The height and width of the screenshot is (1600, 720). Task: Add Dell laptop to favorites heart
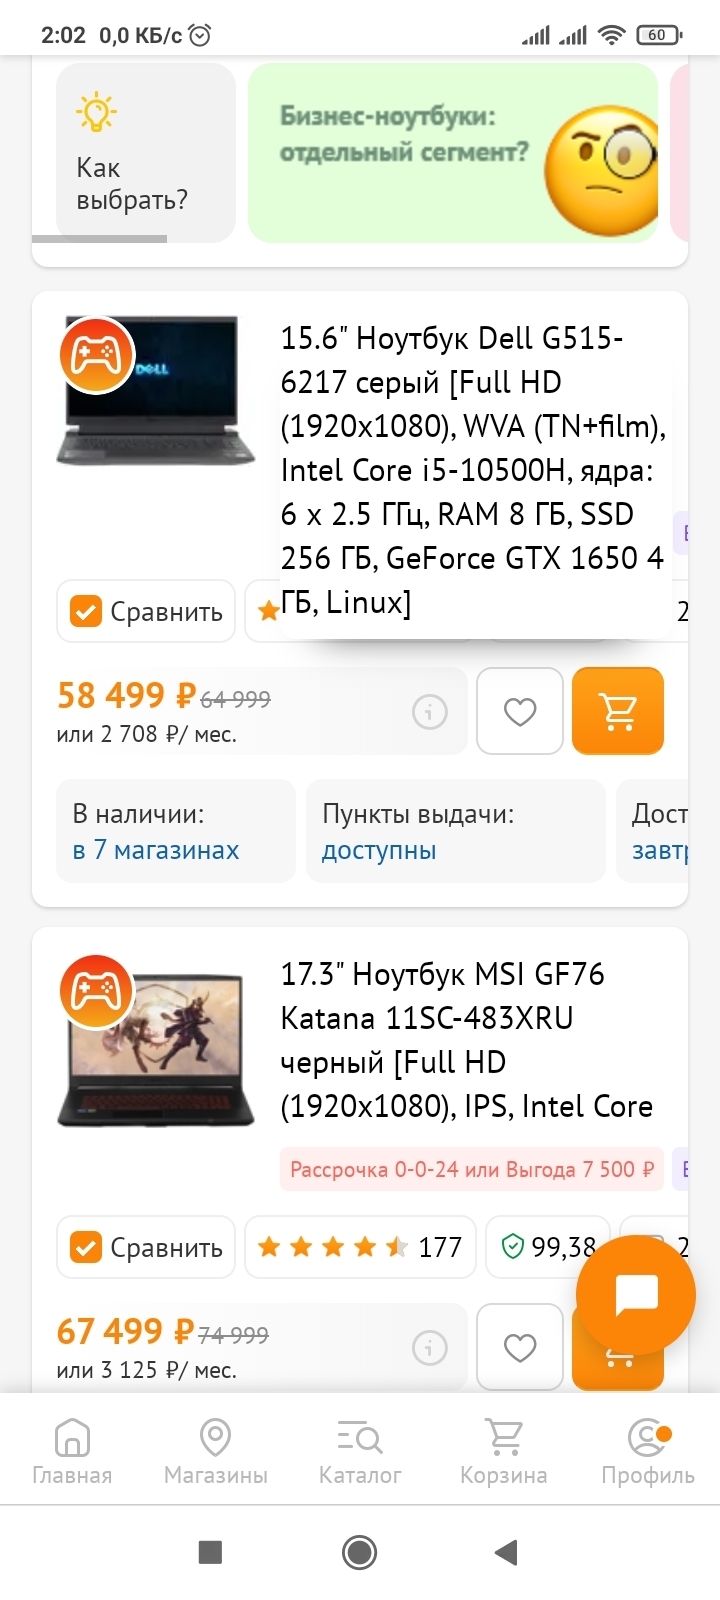(520, 711)
